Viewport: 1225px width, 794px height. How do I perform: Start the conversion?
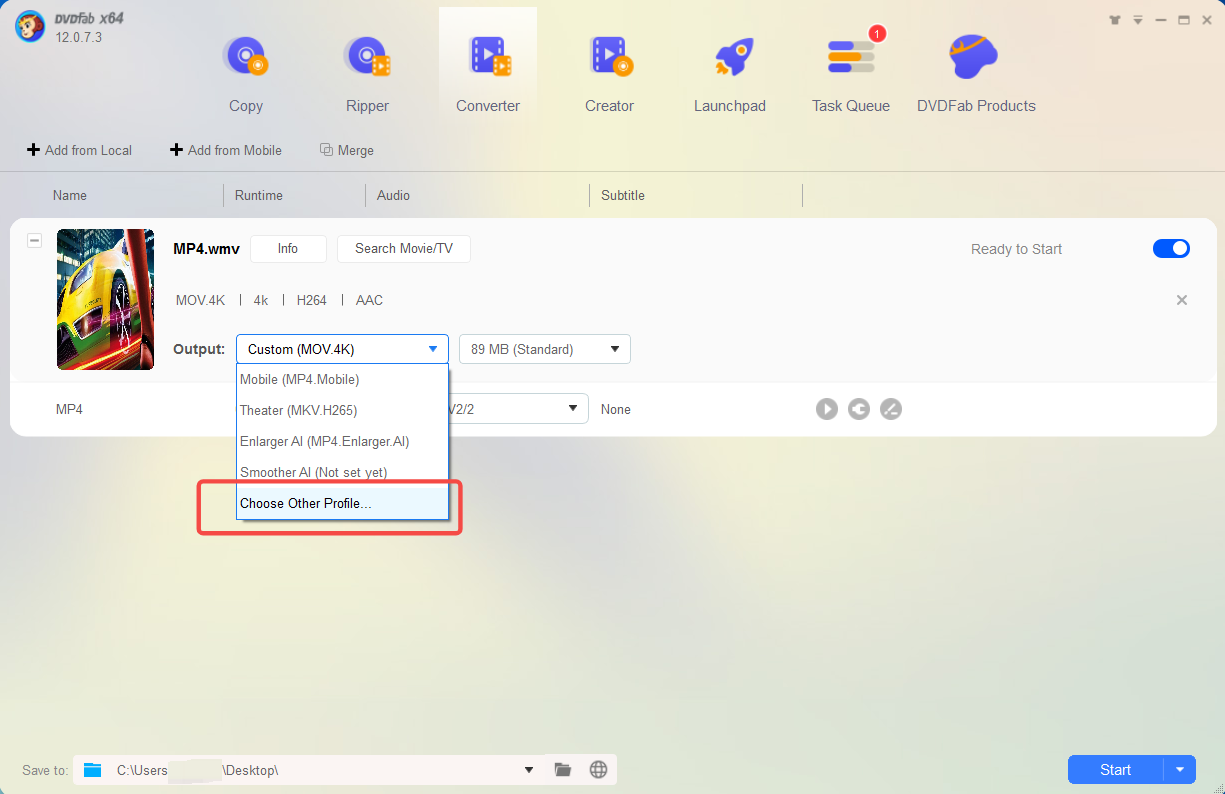(x=1115, y=769)
